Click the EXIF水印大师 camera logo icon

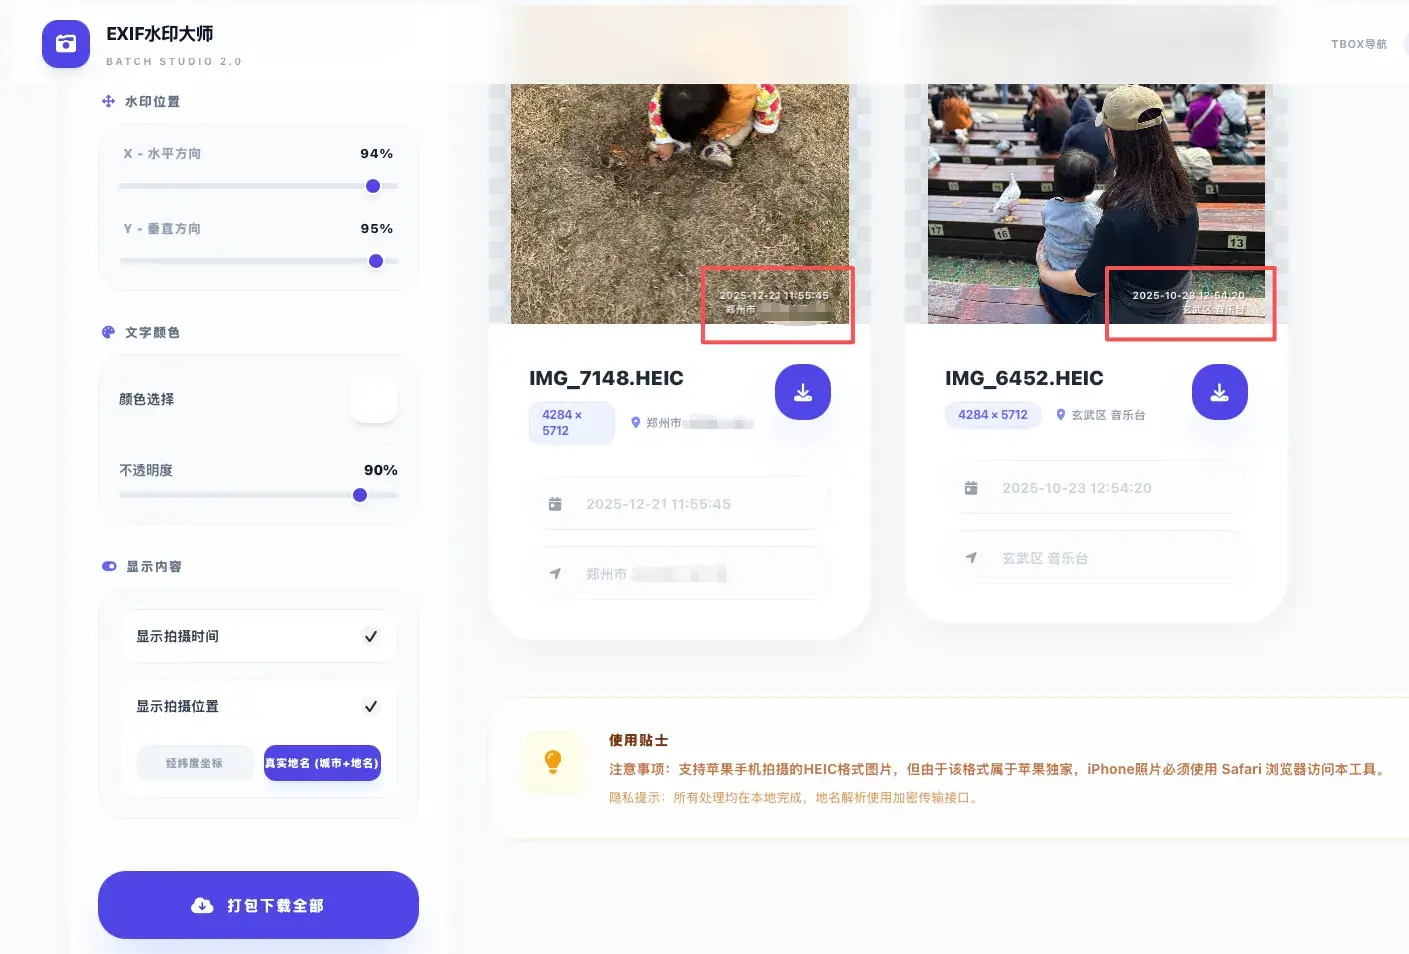point(66,44)
